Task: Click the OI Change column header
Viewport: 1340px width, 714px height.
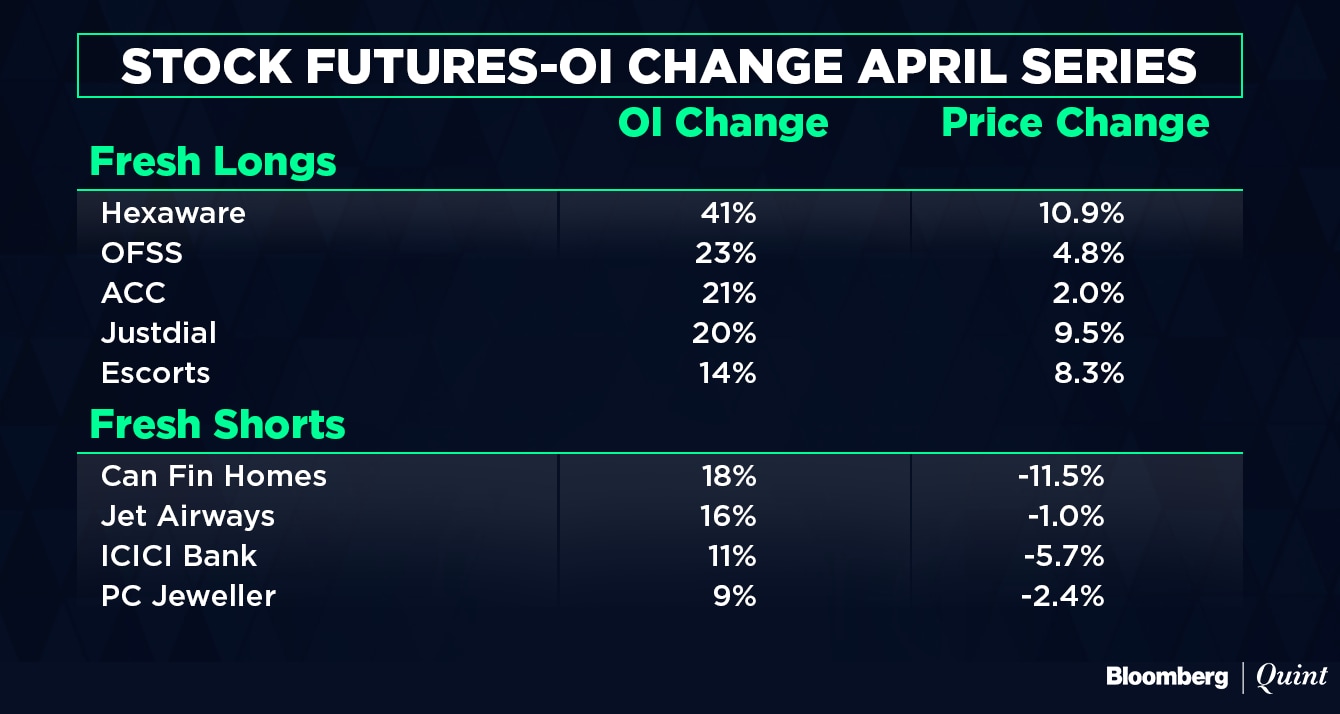Action: [x=723, y=123]
